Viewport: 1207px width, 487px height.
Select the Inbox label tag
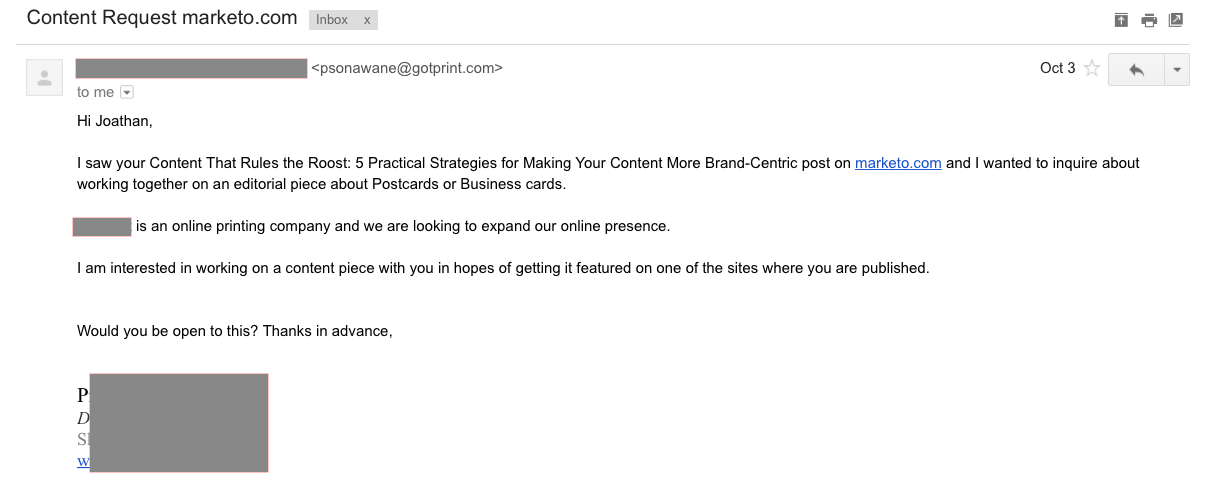click(x=332, y=20)
